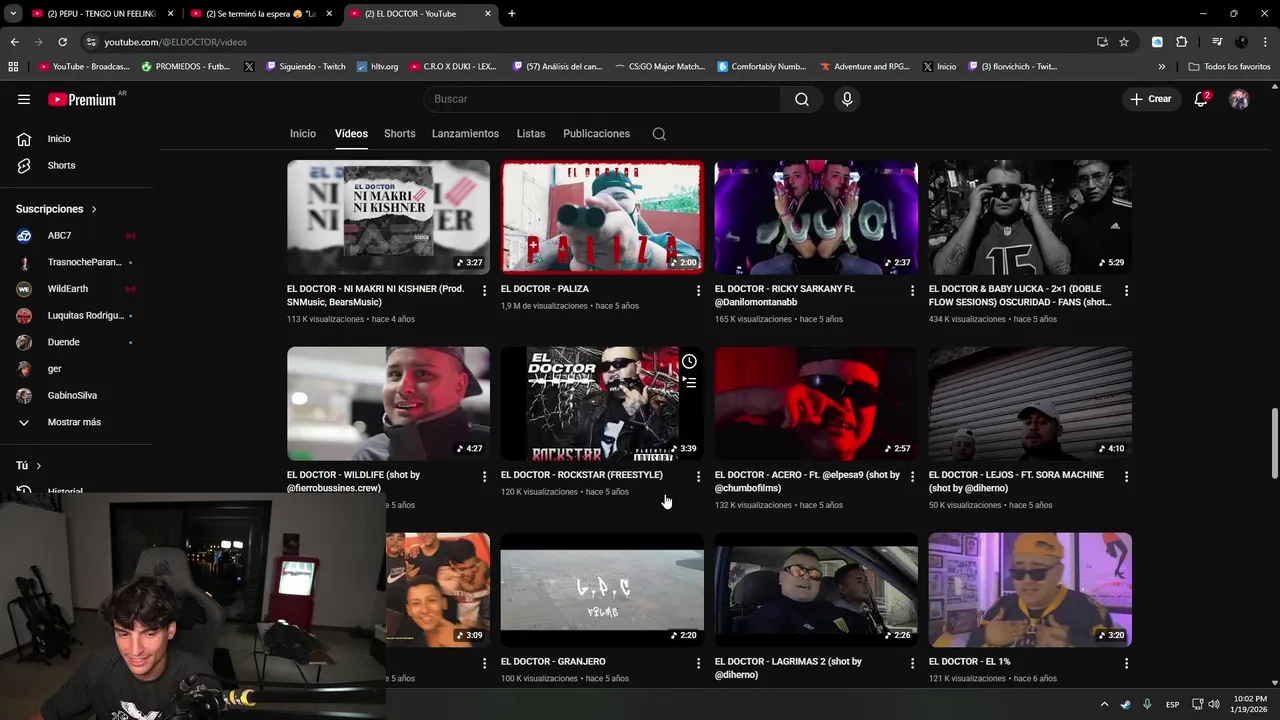Play the ACERO video thumbnail
Viewport: 1280px width, 720px height.
[816, 404]
